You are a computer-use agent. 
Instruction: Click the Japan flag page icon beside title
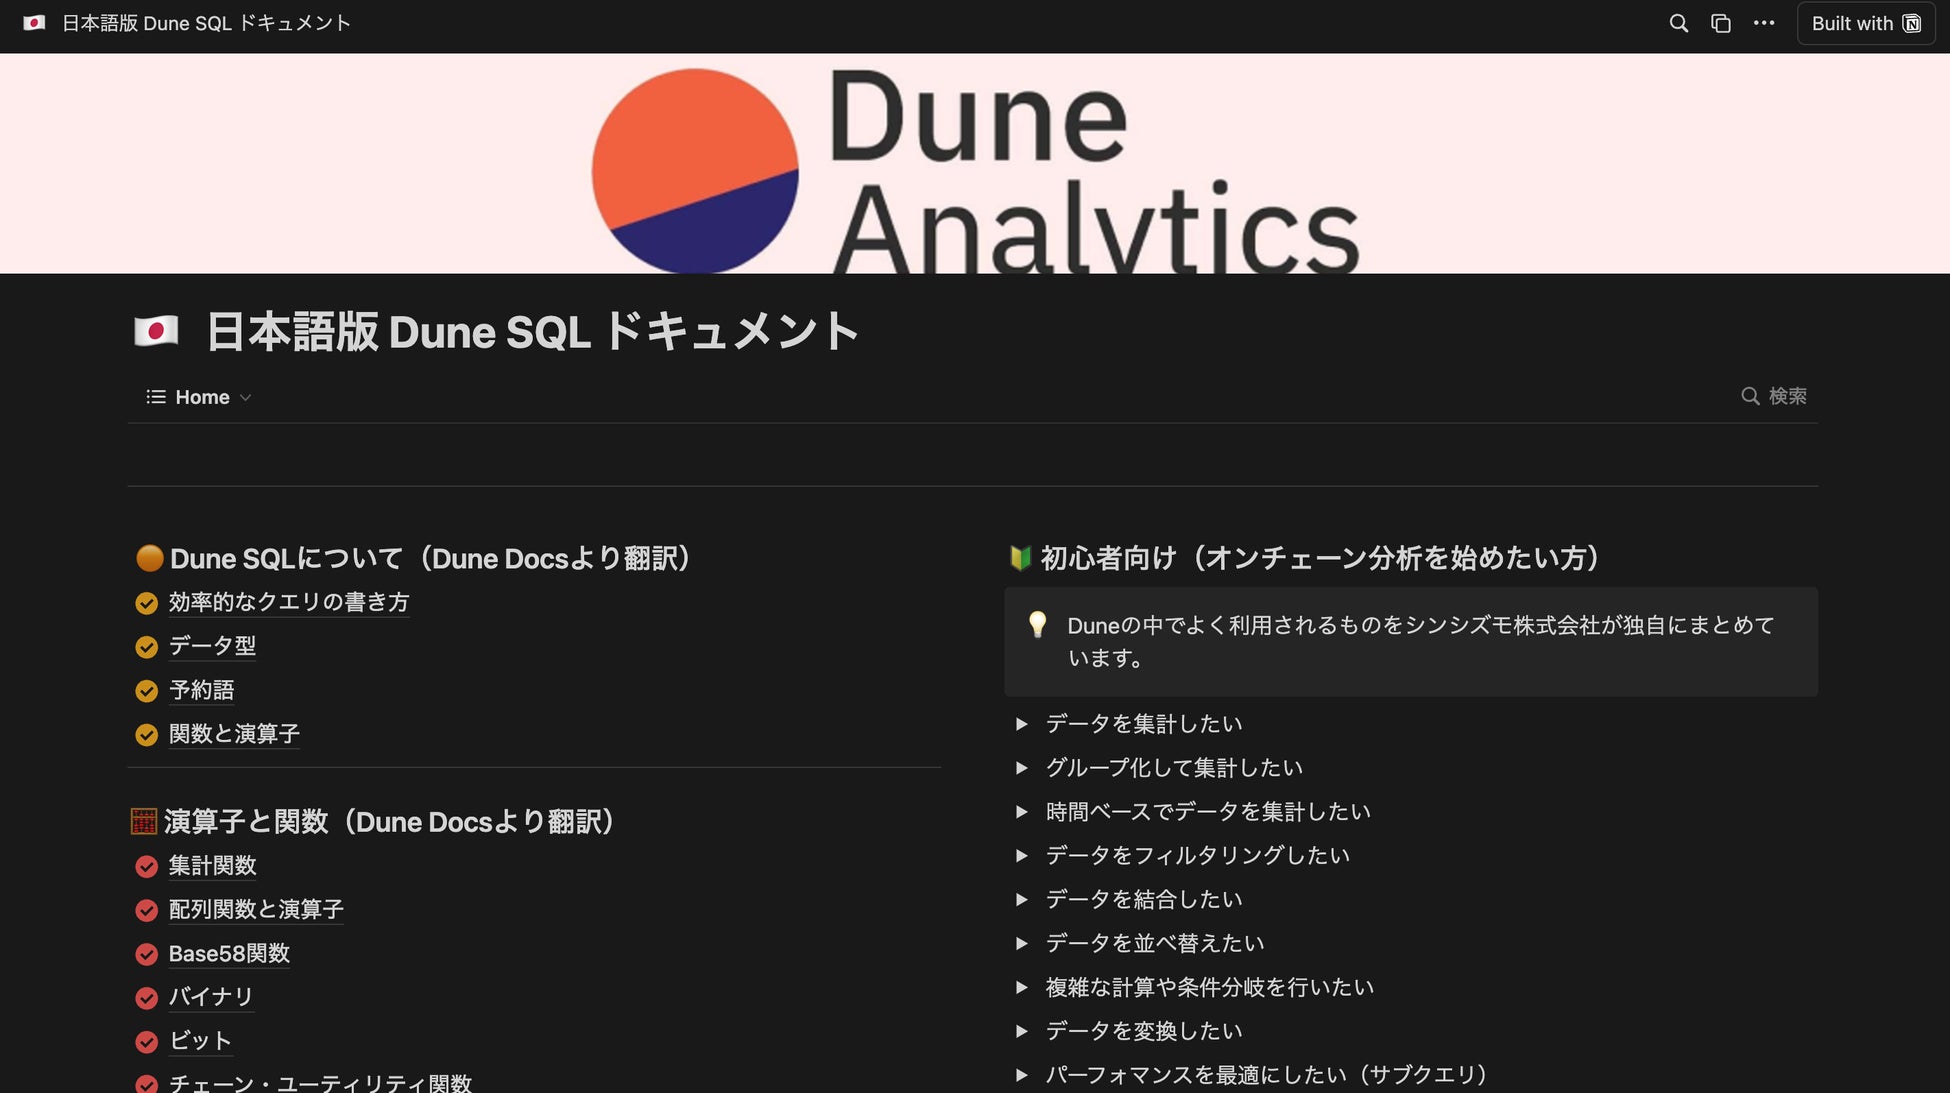pos(156,331)
